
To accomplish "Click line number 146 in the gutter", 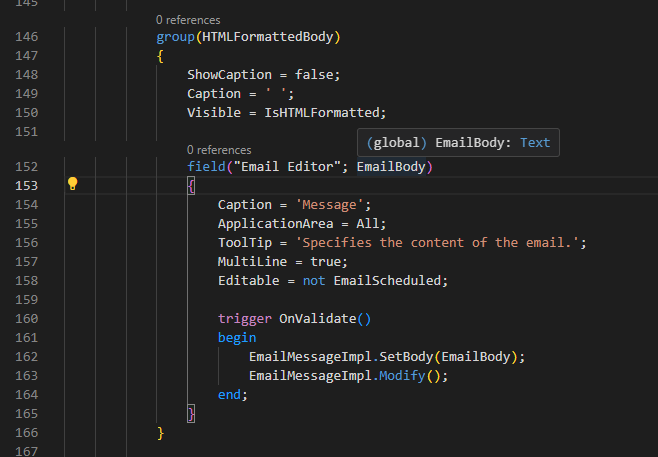I will [26, 37].
